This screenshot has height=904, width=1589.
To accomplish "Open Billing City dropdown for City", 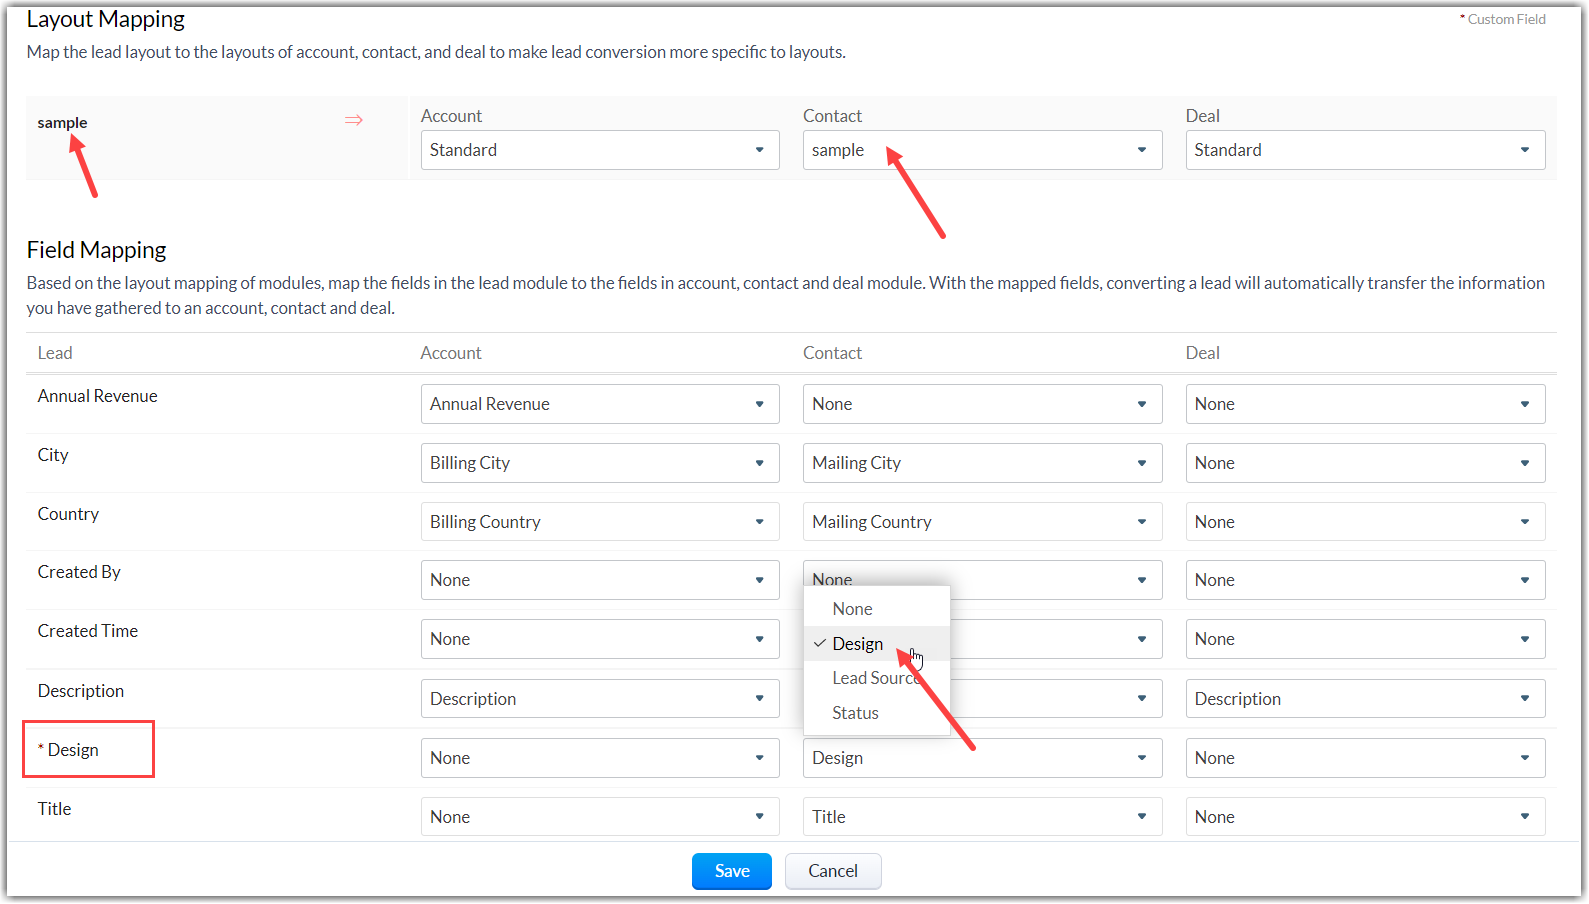I will point(599,463).
